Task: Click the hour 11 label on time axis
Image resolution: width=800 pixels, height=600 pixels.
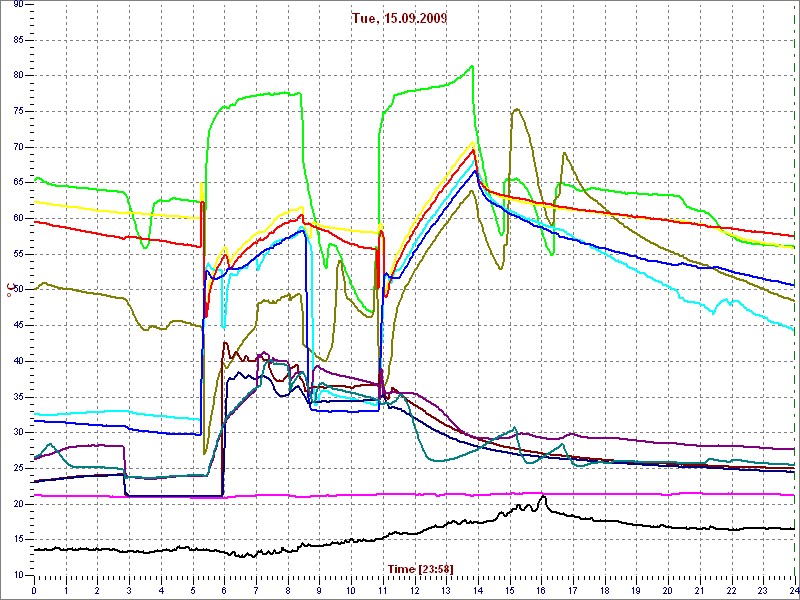Action: coord(383,590)
